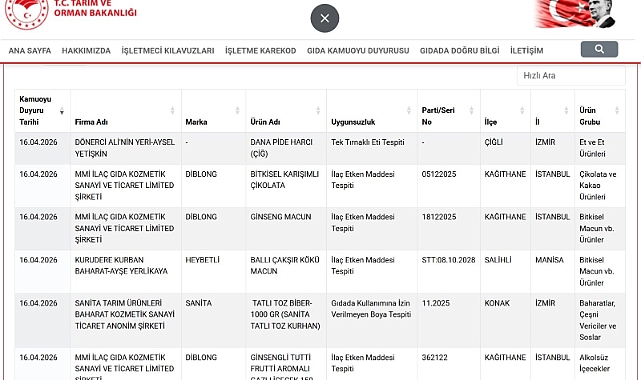
Task: Open İŞLETMECİ KILAVUZLARI menu
Action: pos(168,51)
